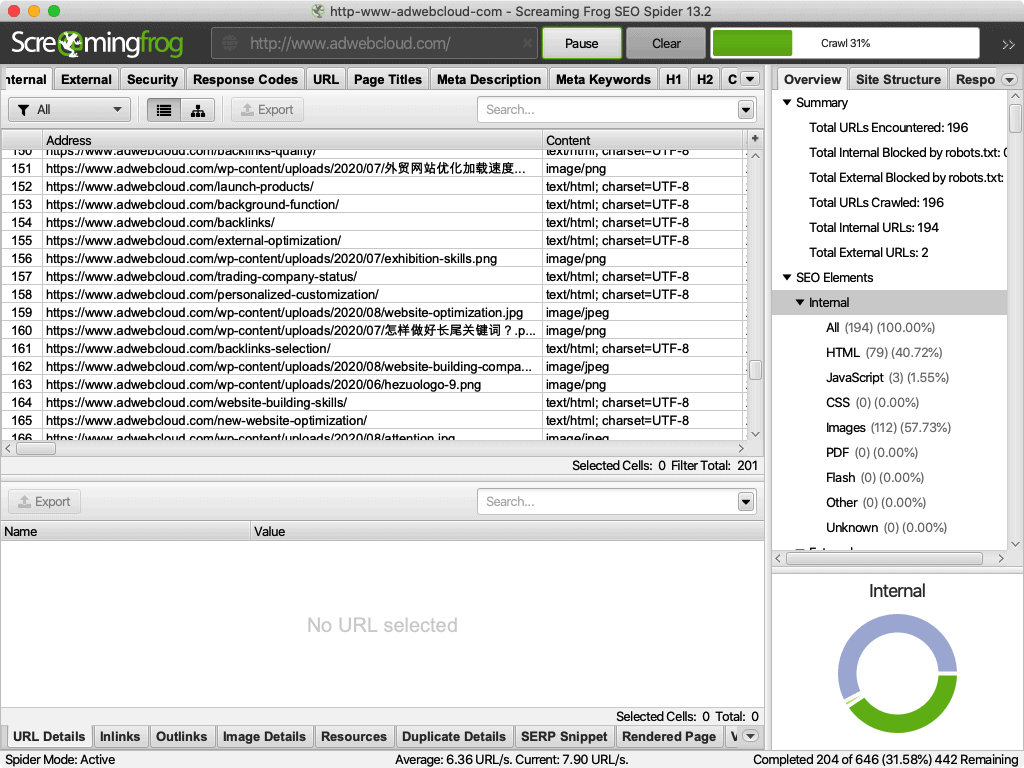Select JavaScript (3) in the Internal tree
This screenshot has height=768, width=1024.
coord(887,377)
